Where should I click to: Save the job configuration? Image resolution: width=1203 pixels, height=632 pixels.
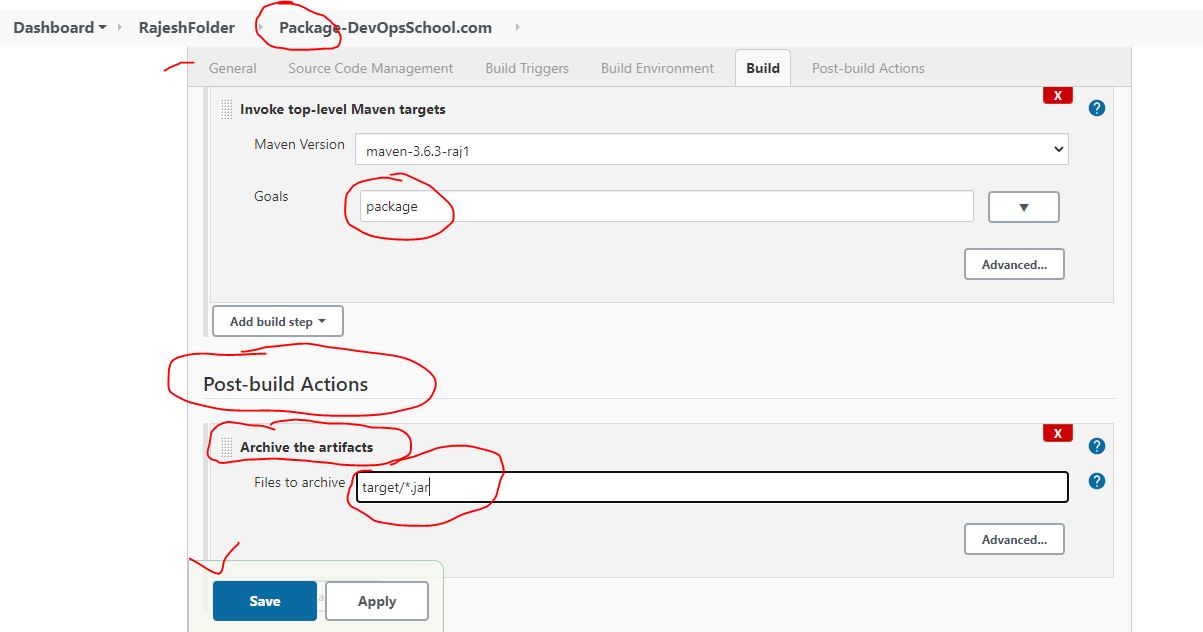pos(264,600)
